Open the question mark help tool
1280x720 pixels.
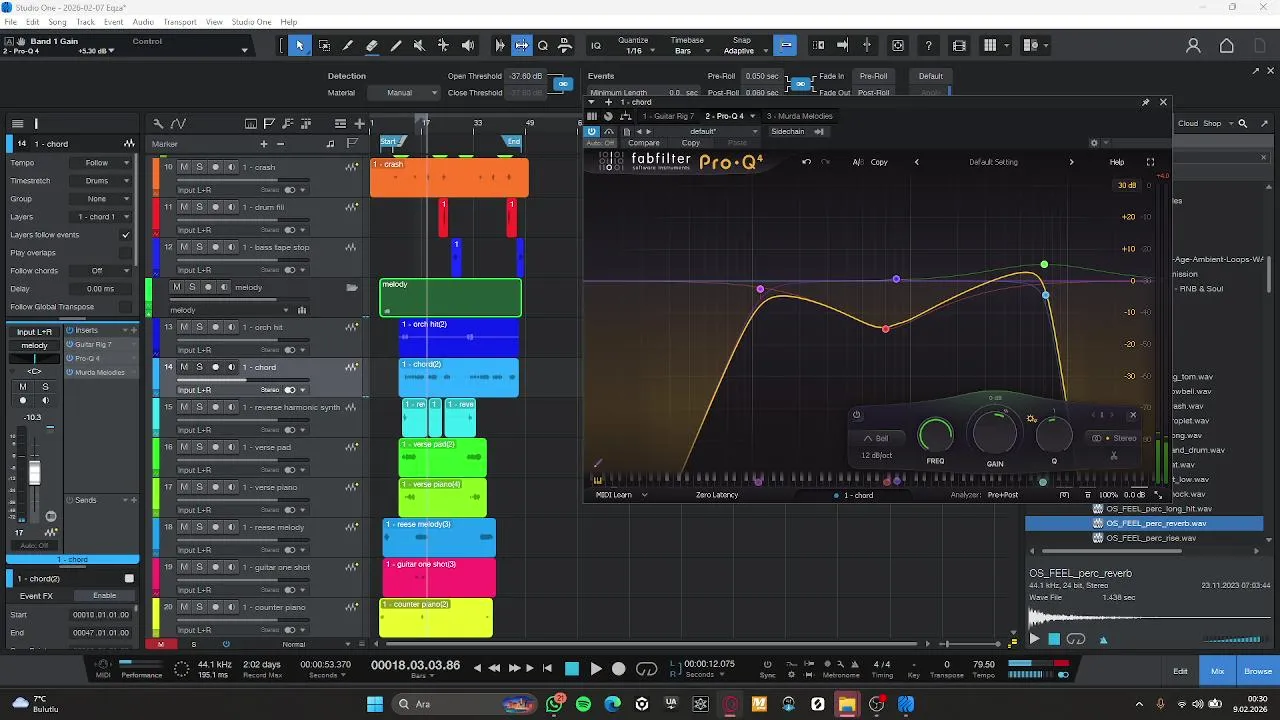point(929,45)
